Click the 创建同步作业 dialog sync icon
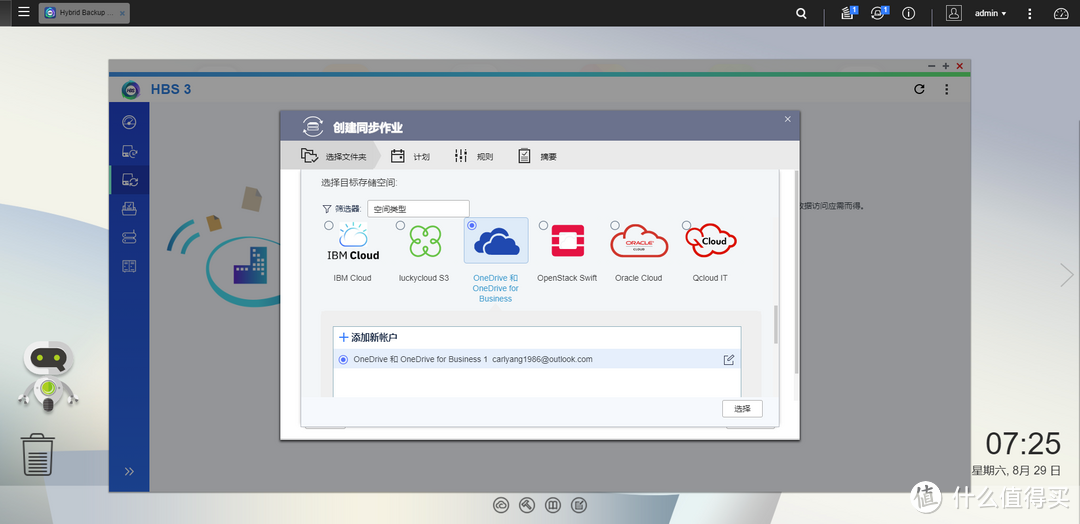The height and width of the screenshot is (524, 1080). pyautogui.click(x=313, y=127)
